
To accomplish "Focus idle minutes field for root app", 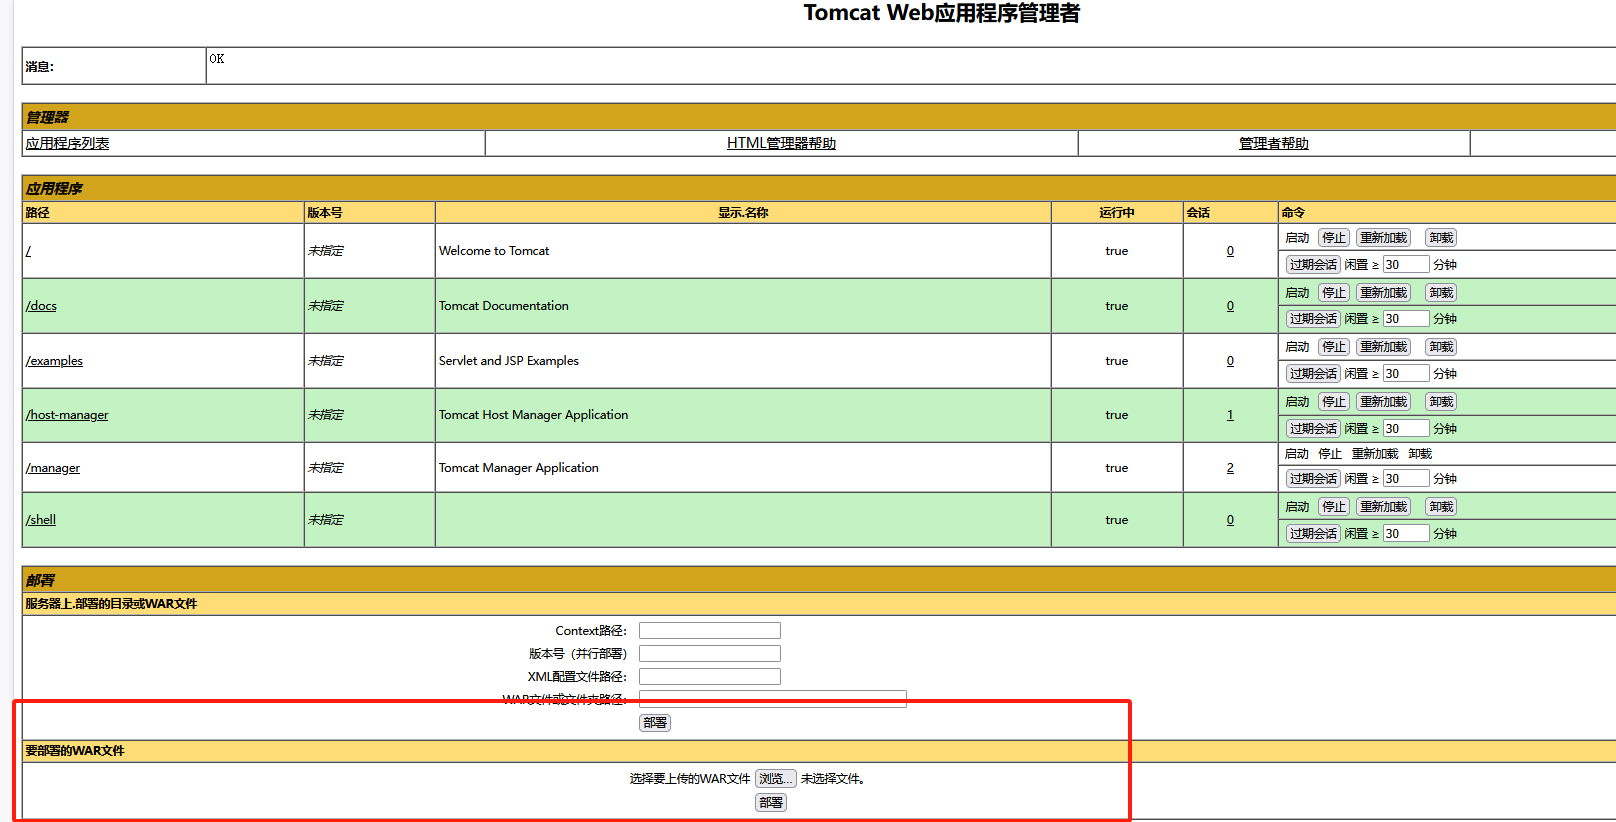I will click(x=1406, y=265).
